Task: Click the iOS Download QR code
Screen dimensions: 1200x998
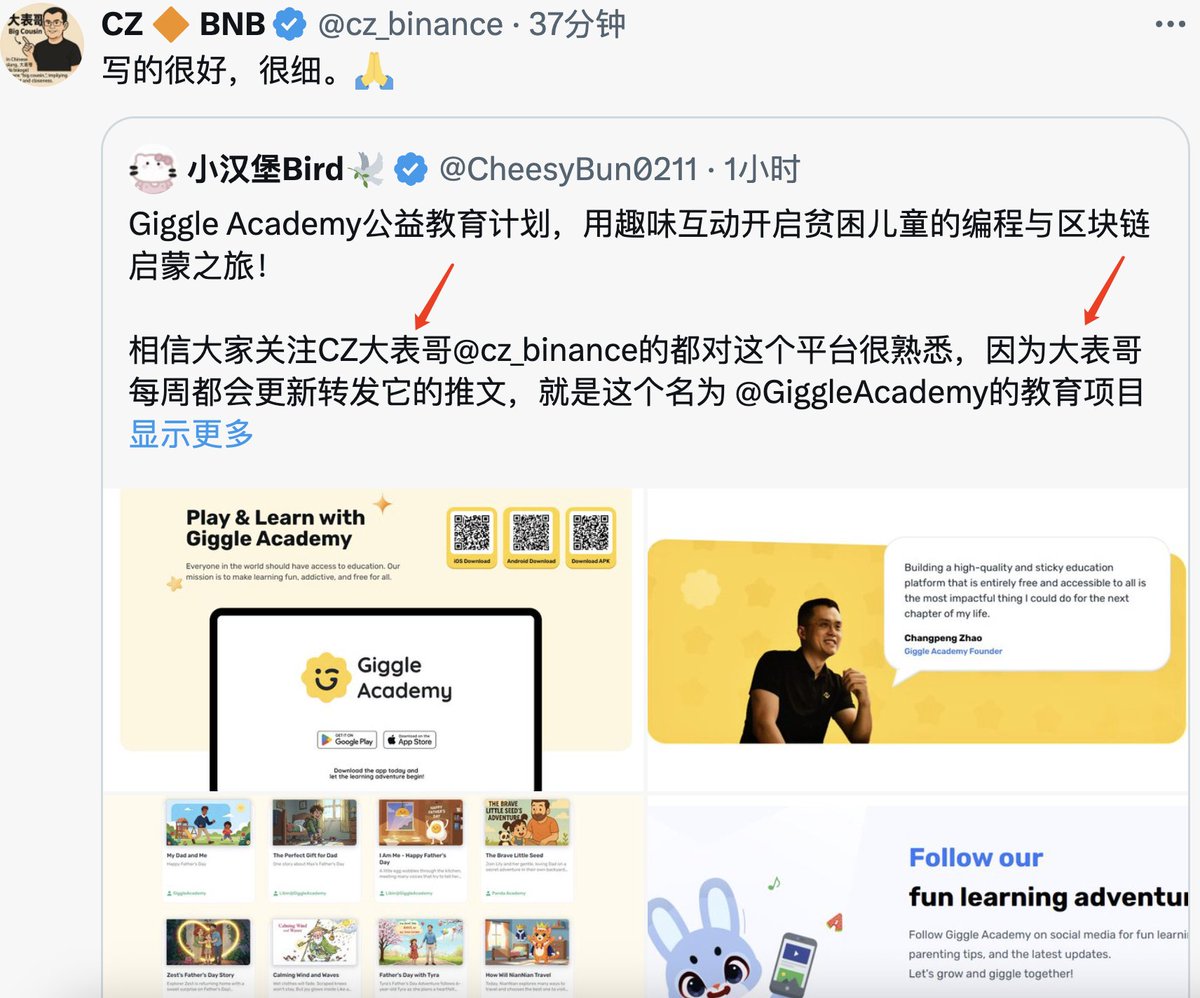Action: pyautogui.click(x=472, y=538)
